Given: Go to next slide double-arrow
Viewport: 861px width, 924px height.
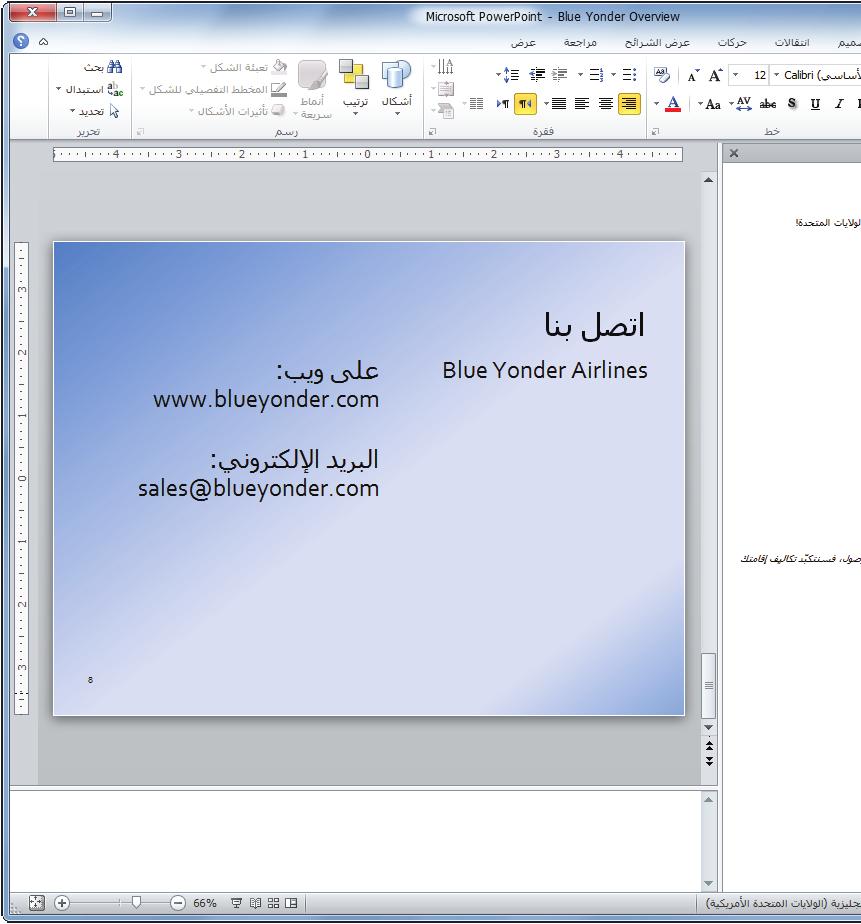Looking at the screenshot, I should point(709,761).
